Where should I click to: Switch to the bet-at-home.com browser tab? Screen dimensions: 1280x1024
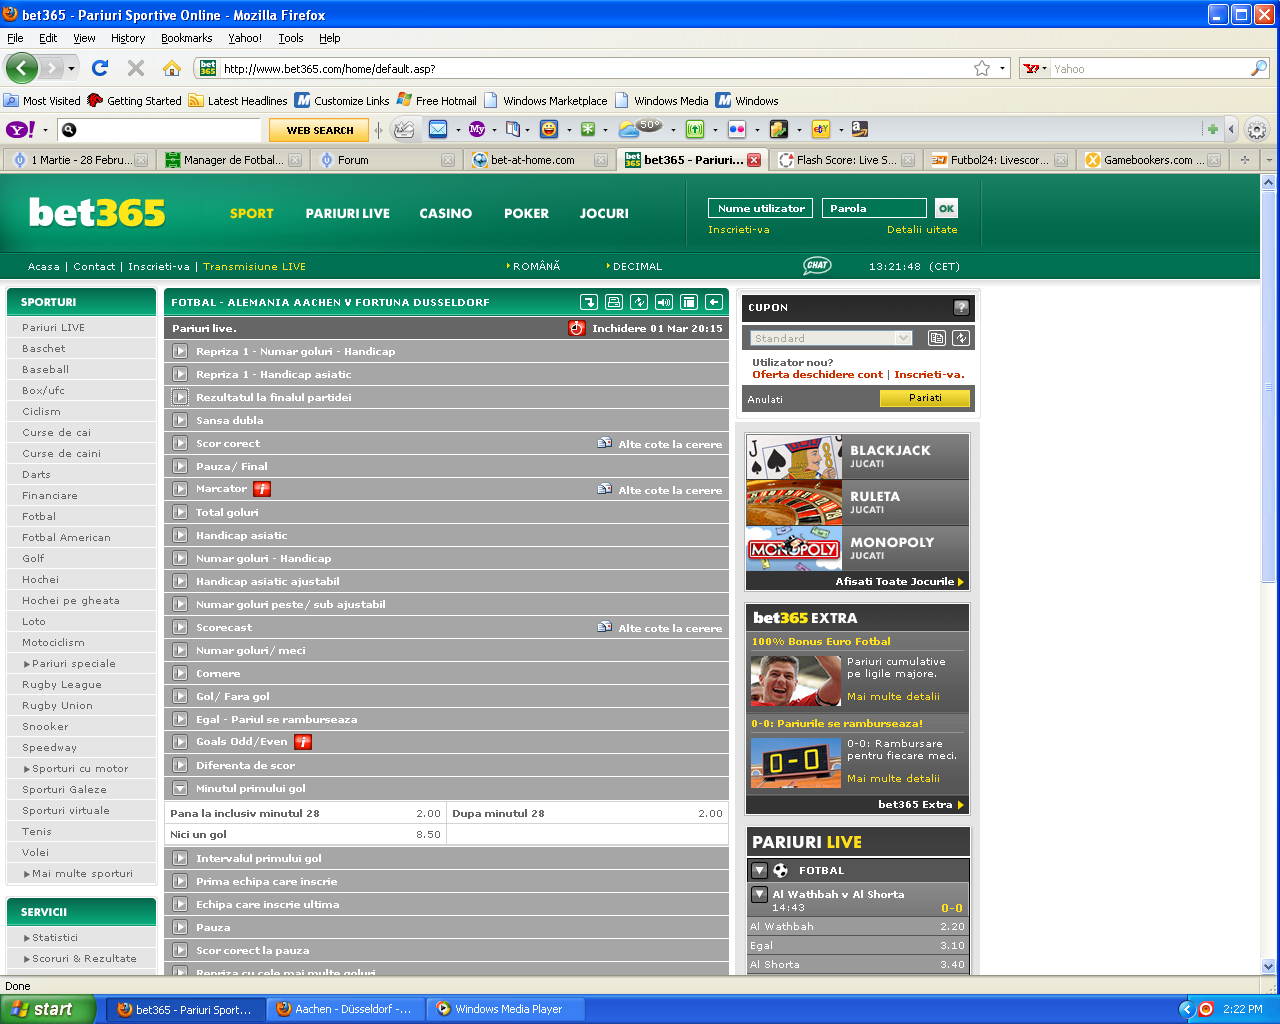(540, 160)
